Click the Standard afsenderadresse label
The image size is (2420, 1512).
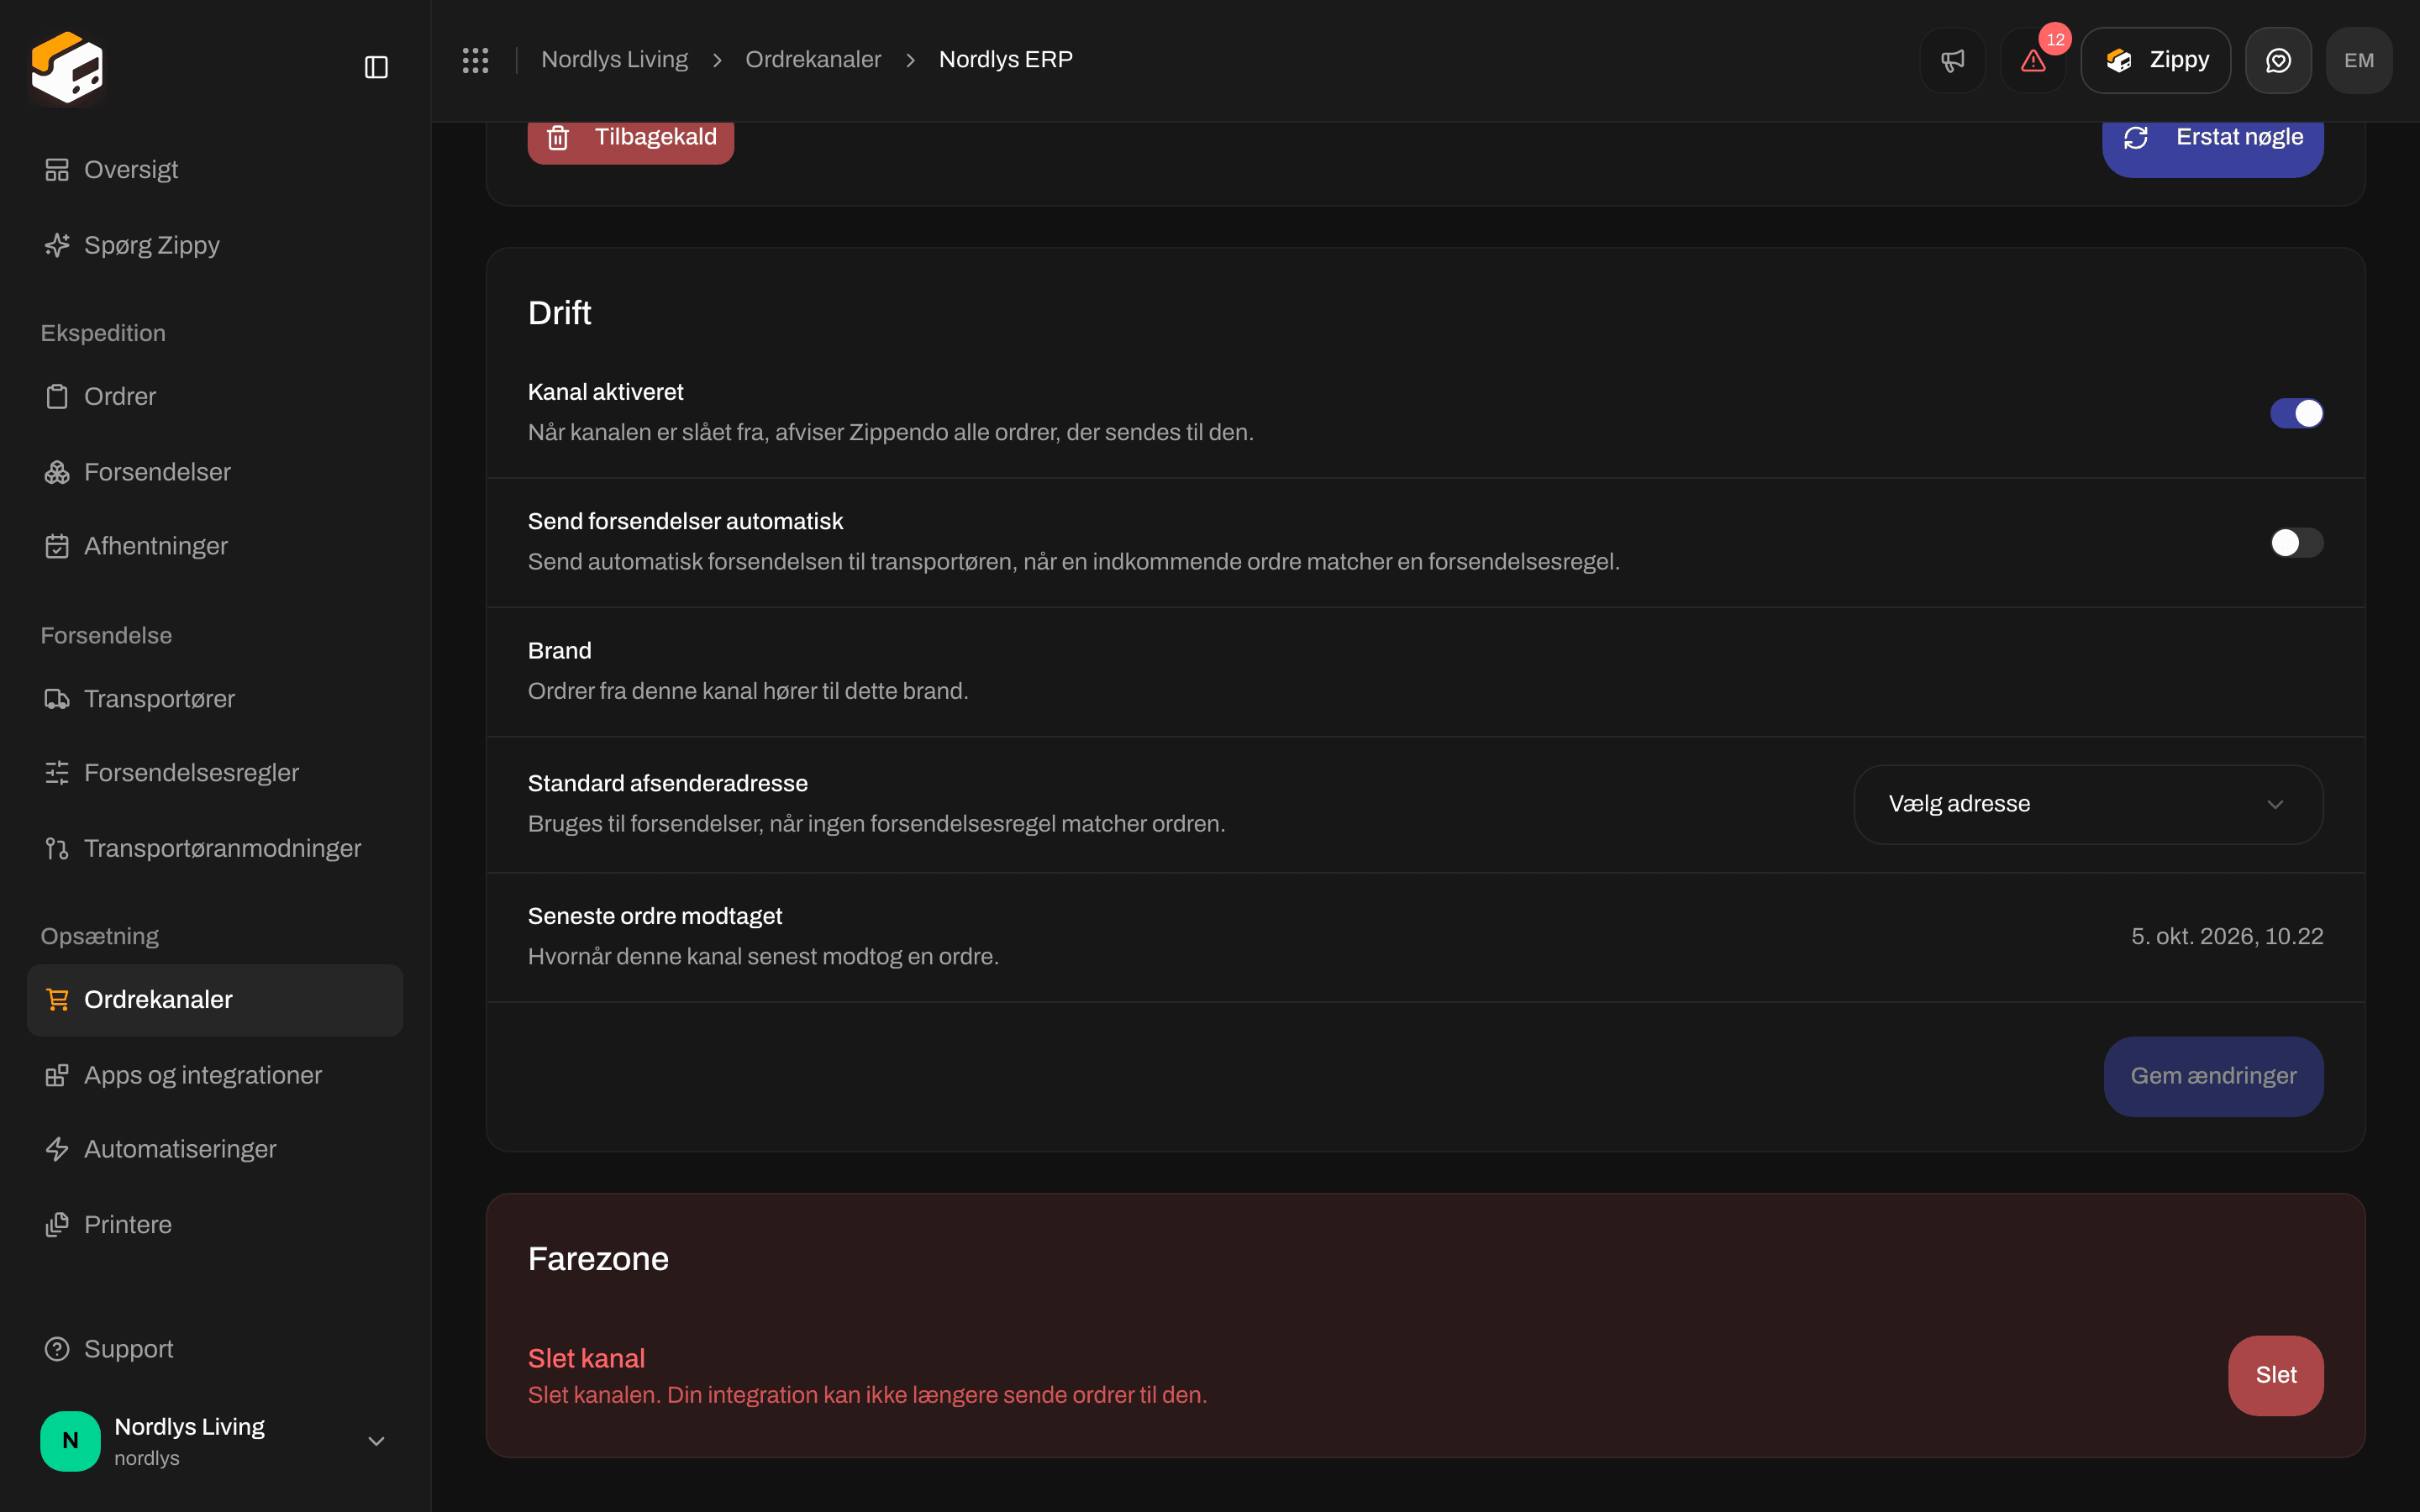[x=667, y=784]
